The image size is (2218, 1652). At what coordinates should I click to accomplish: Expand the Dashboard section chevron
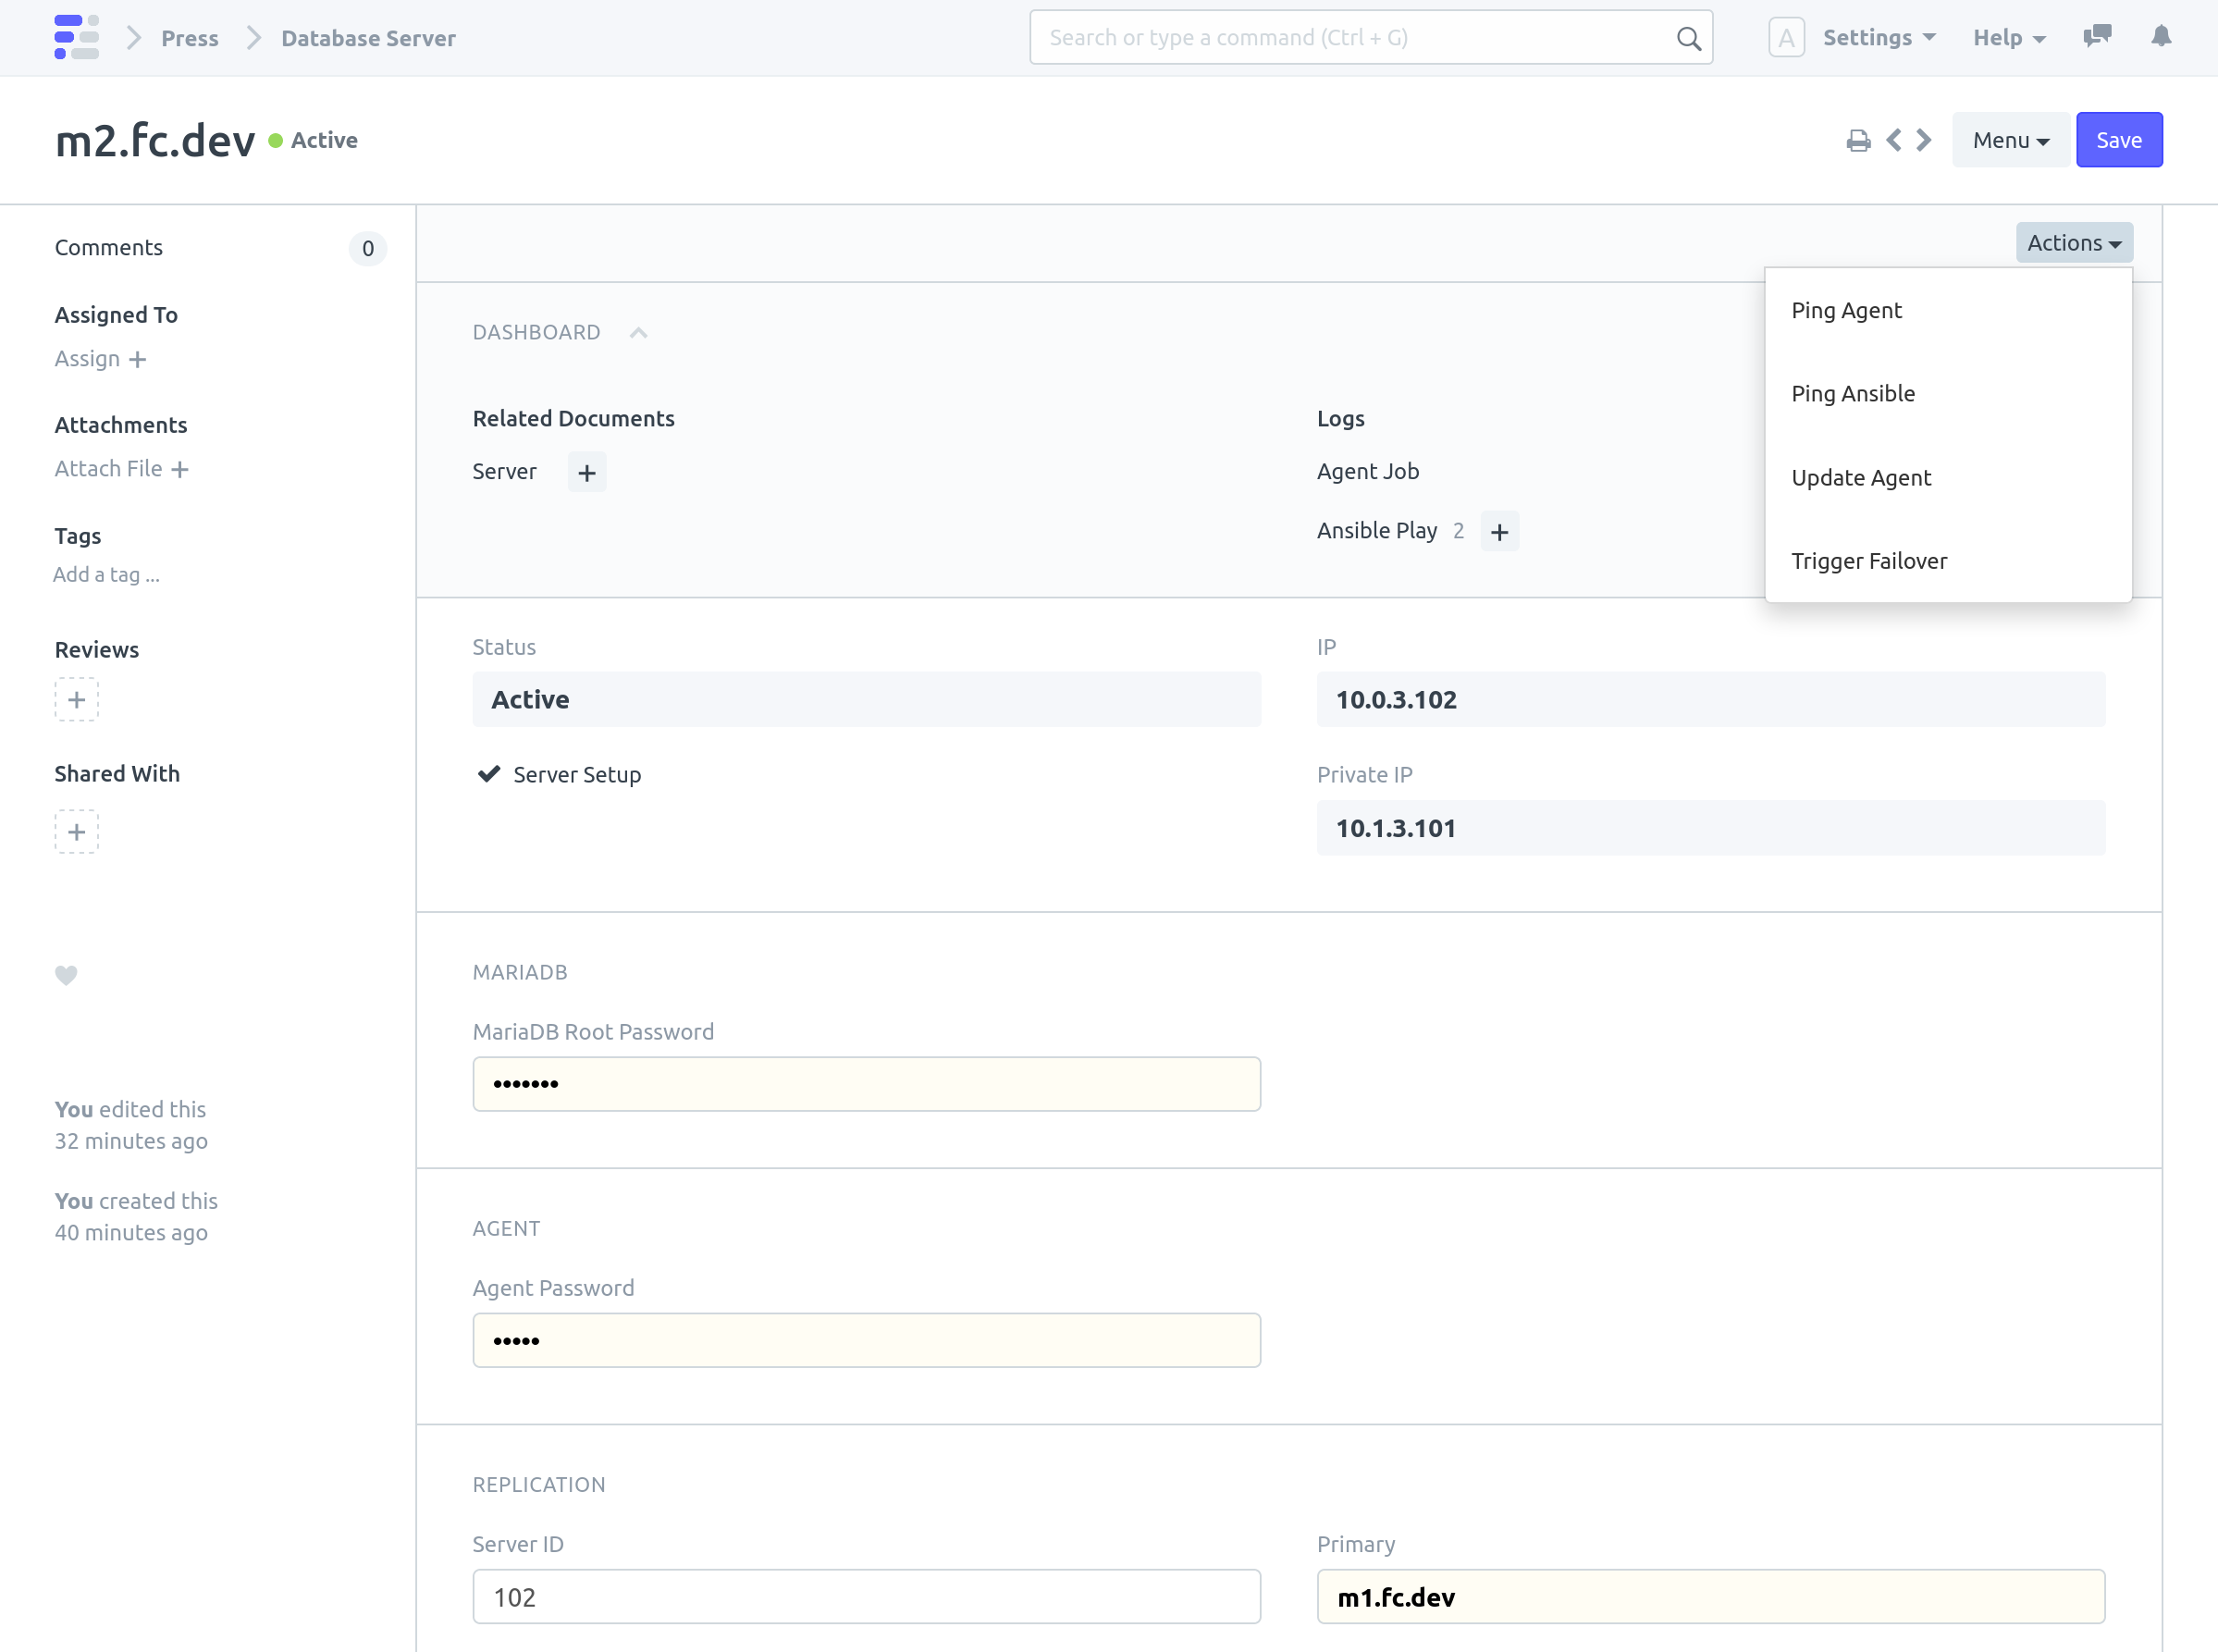click(x=639, y=331)
